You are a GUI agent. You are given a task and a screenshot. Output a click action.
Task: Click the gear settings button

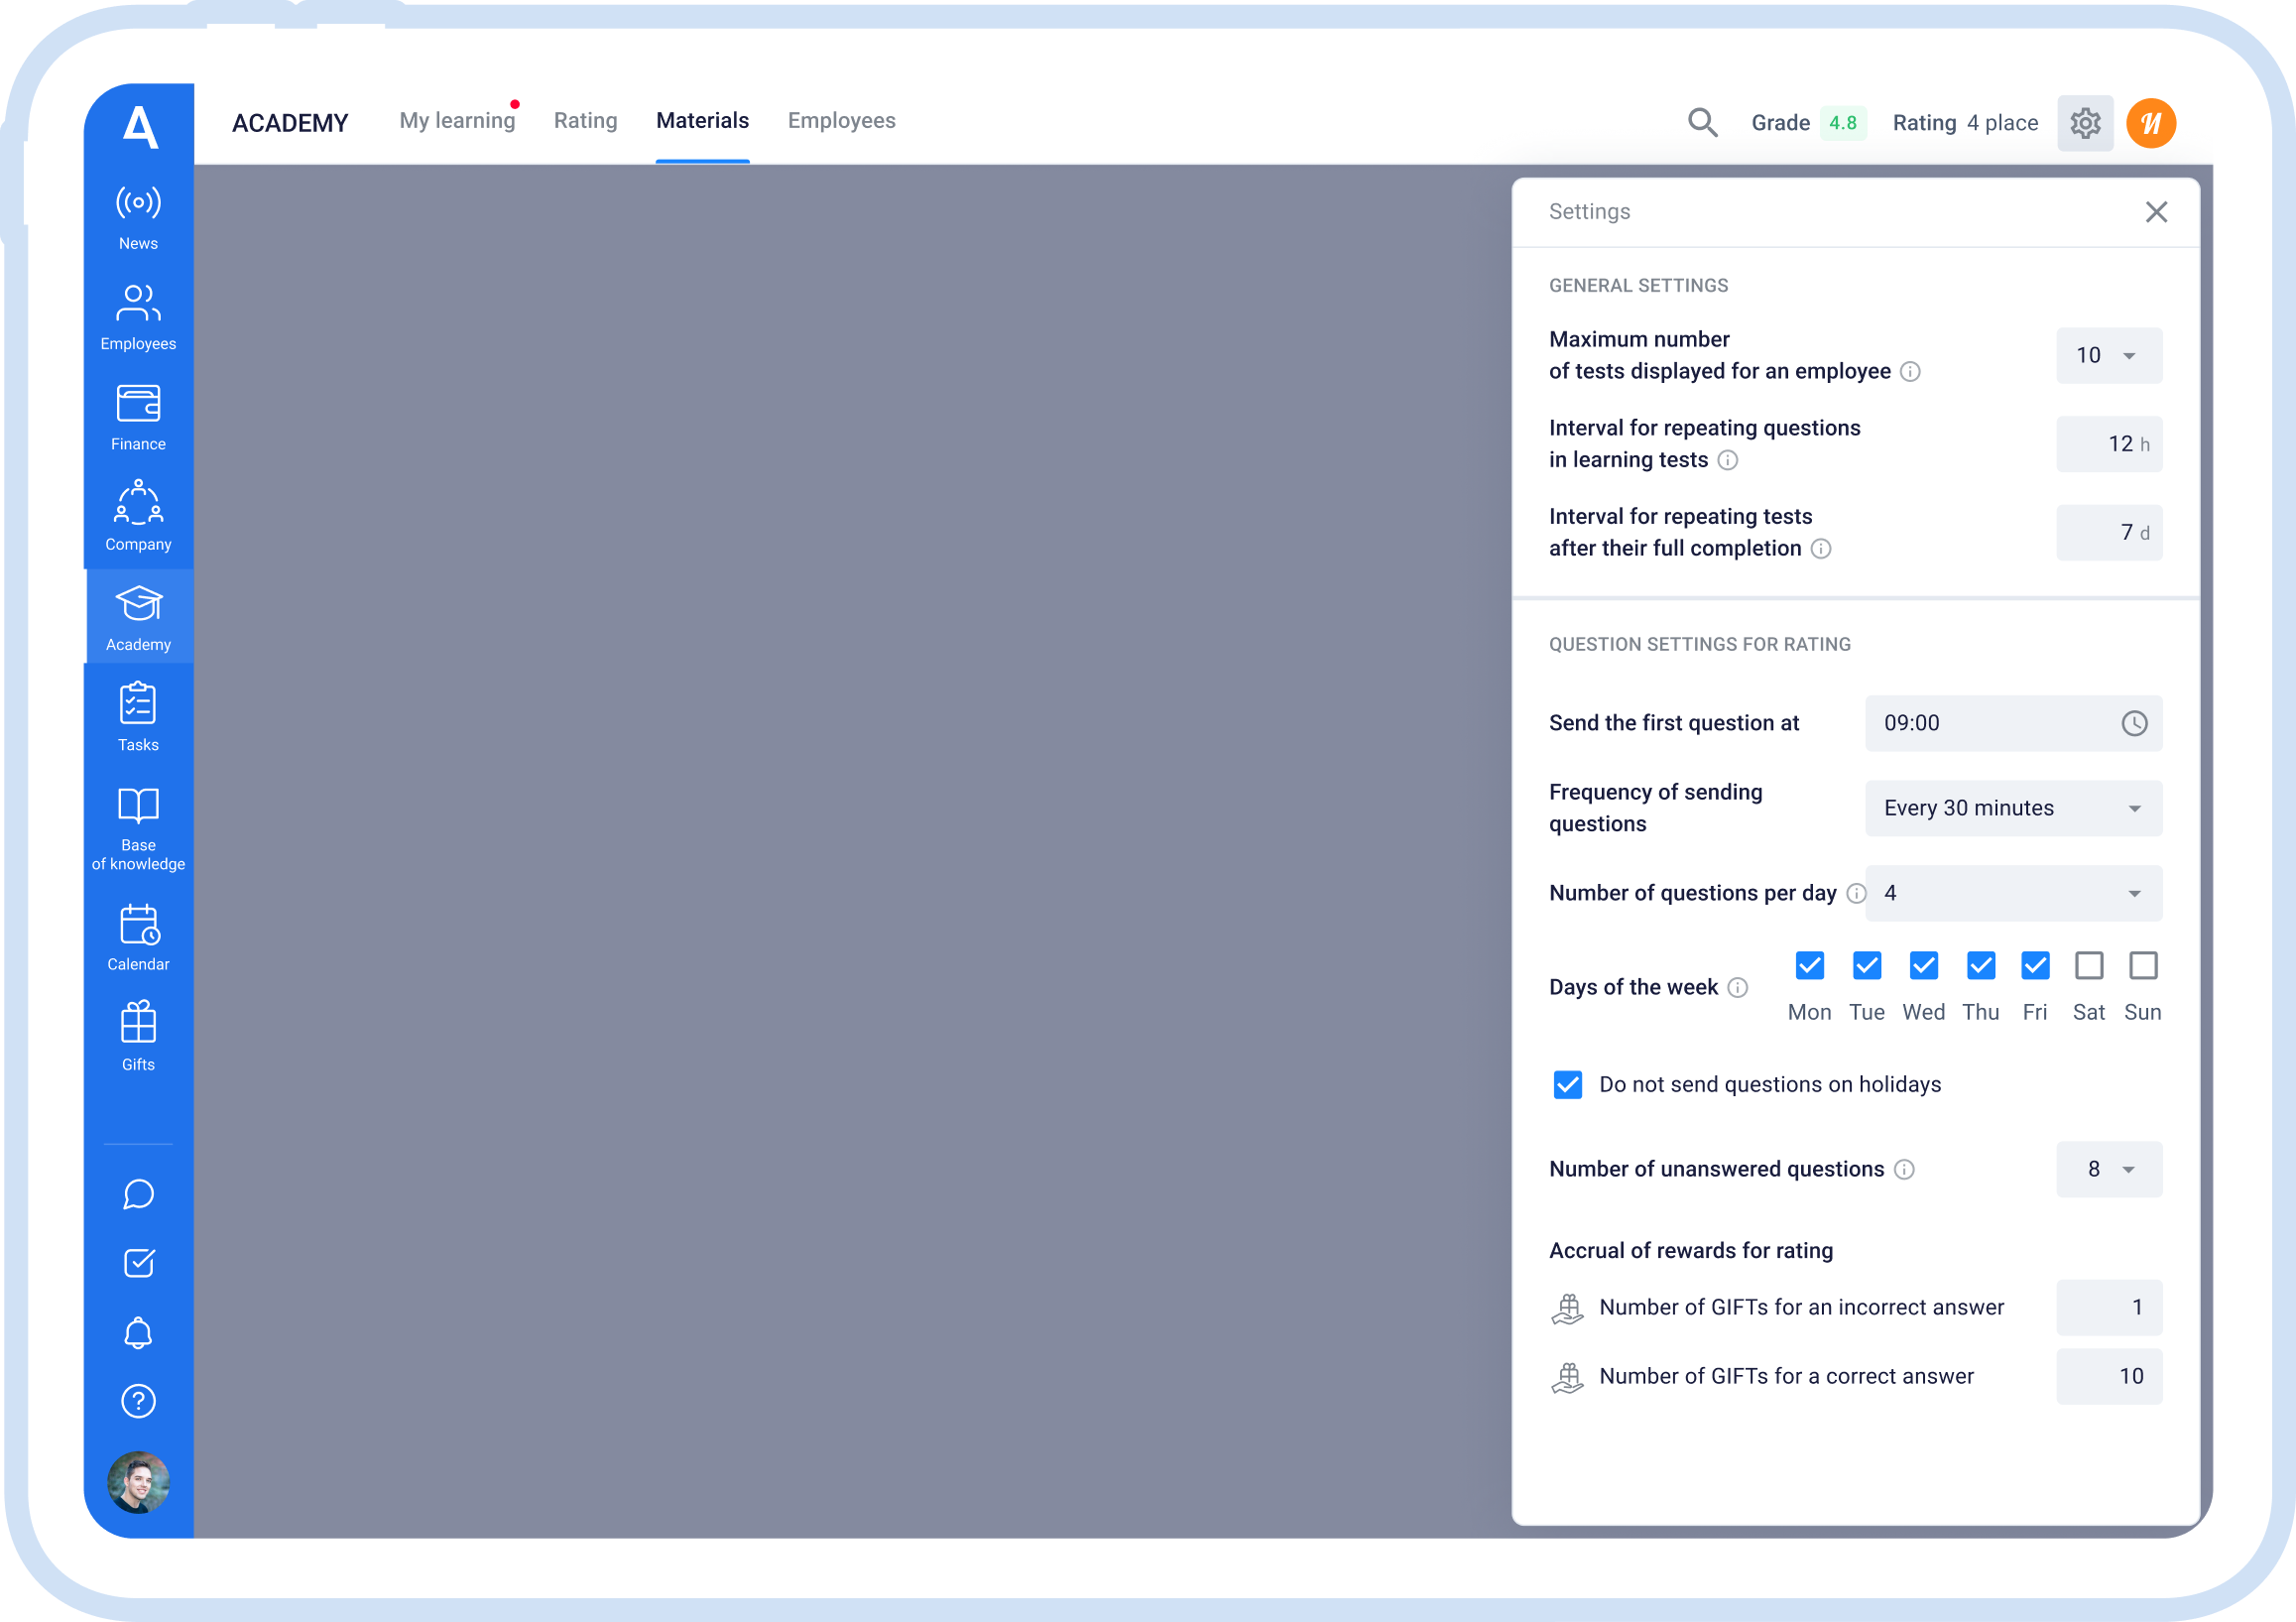coord(2084,123)
